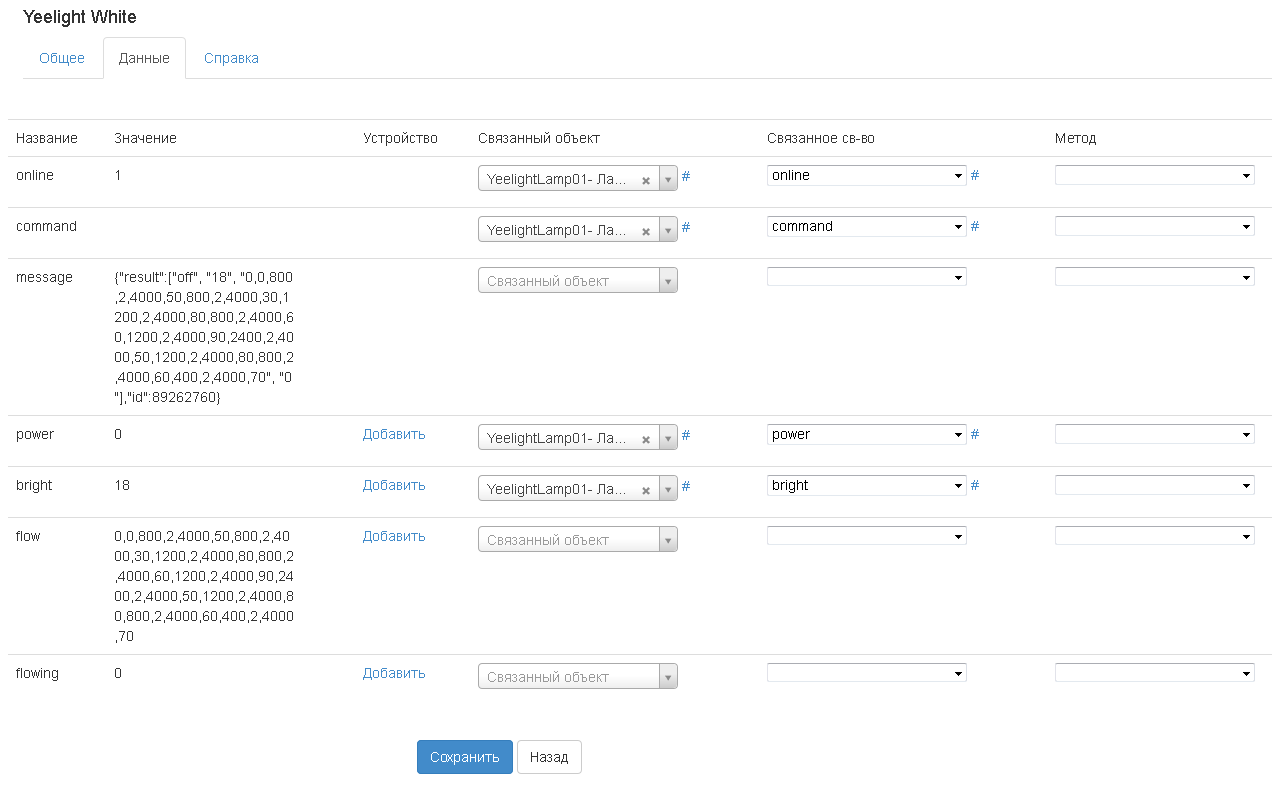Image resolution: width=1272 pixels, height=788 pixels.
Task: Click the # beside power property dropdown
Action: coord(975,435)
